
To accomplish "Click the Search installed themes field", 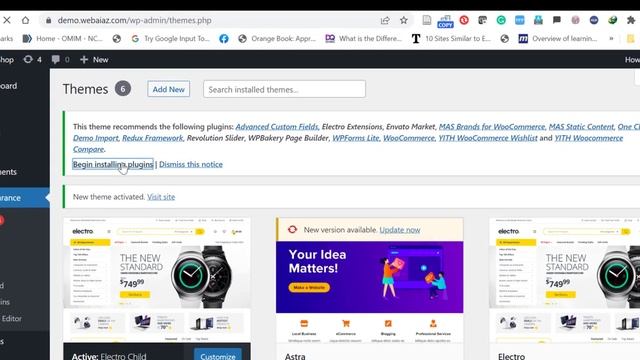I will [284, 89].
